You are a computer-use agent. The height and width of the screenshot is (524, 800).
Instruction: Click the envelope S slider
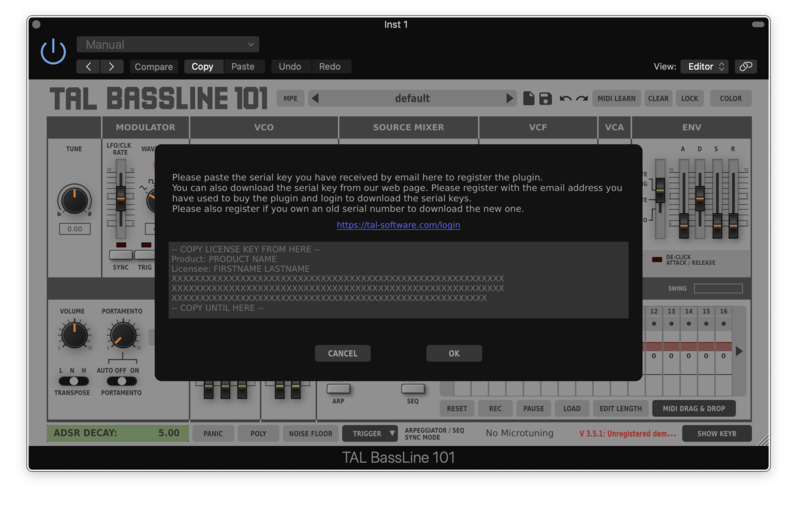(x=717, y=199)
